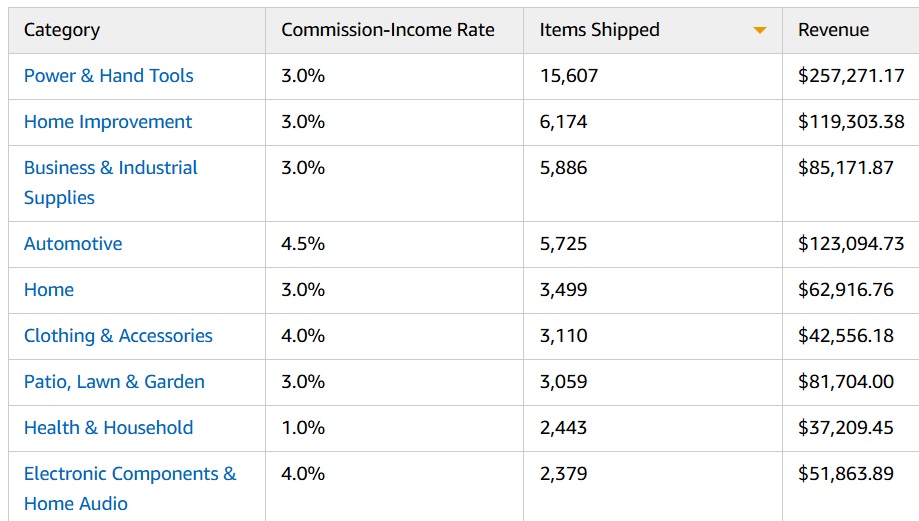Sort by Commission-Income Rate column header
The height and width of the screenshot is (521, 919).
tap(388, 30)
